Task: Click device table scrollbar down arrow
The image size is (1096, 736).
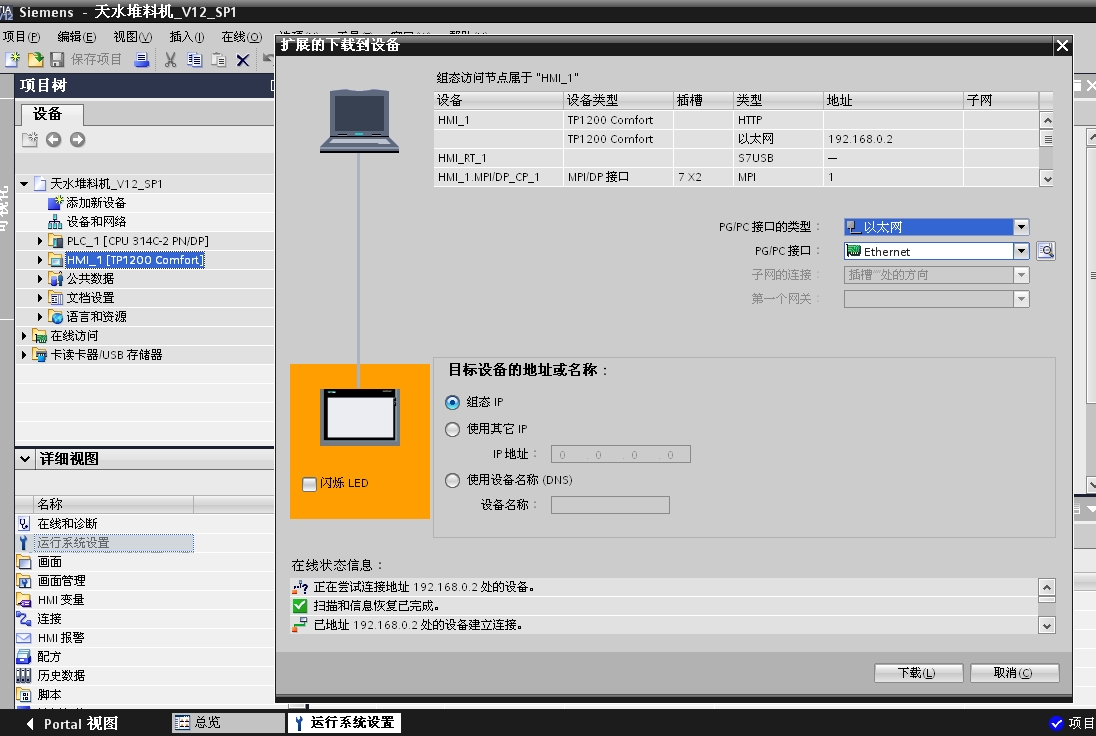Action: point(1046,178)
